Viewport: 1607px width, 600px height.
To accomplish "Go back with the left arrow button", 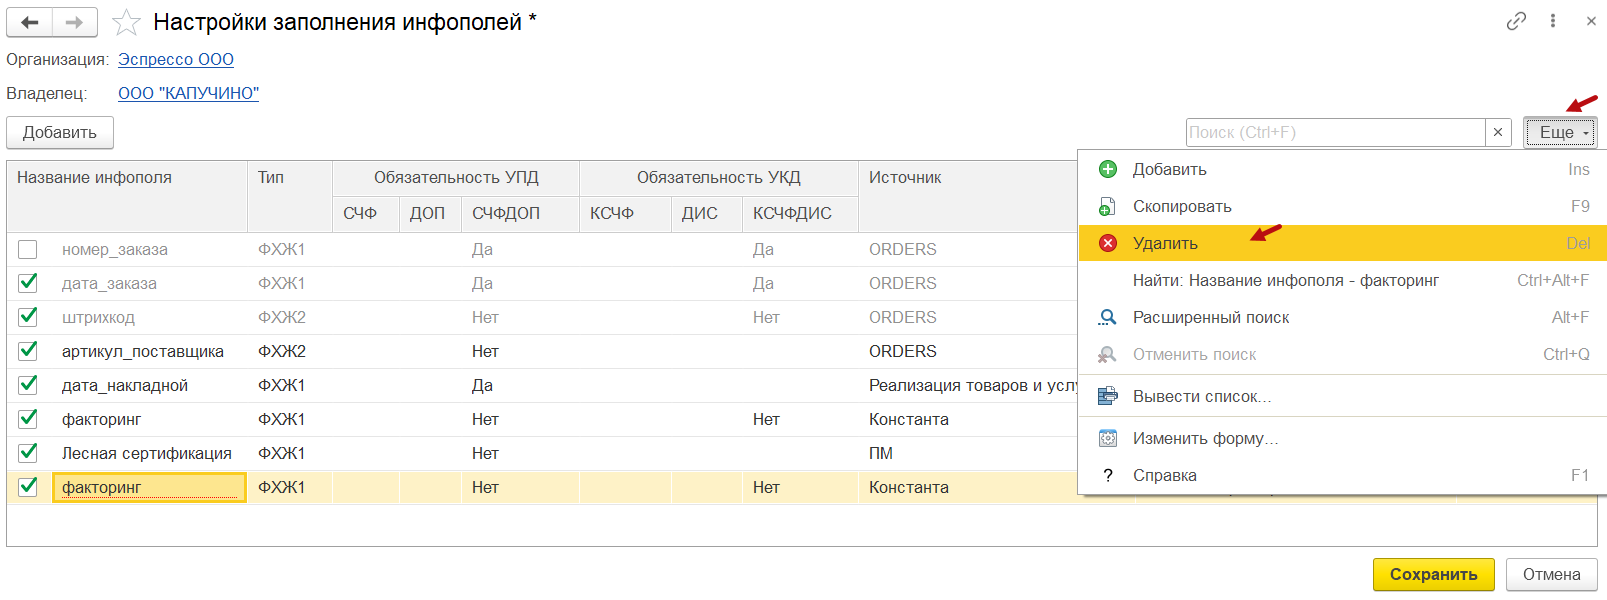I will [x=30, y=22].
